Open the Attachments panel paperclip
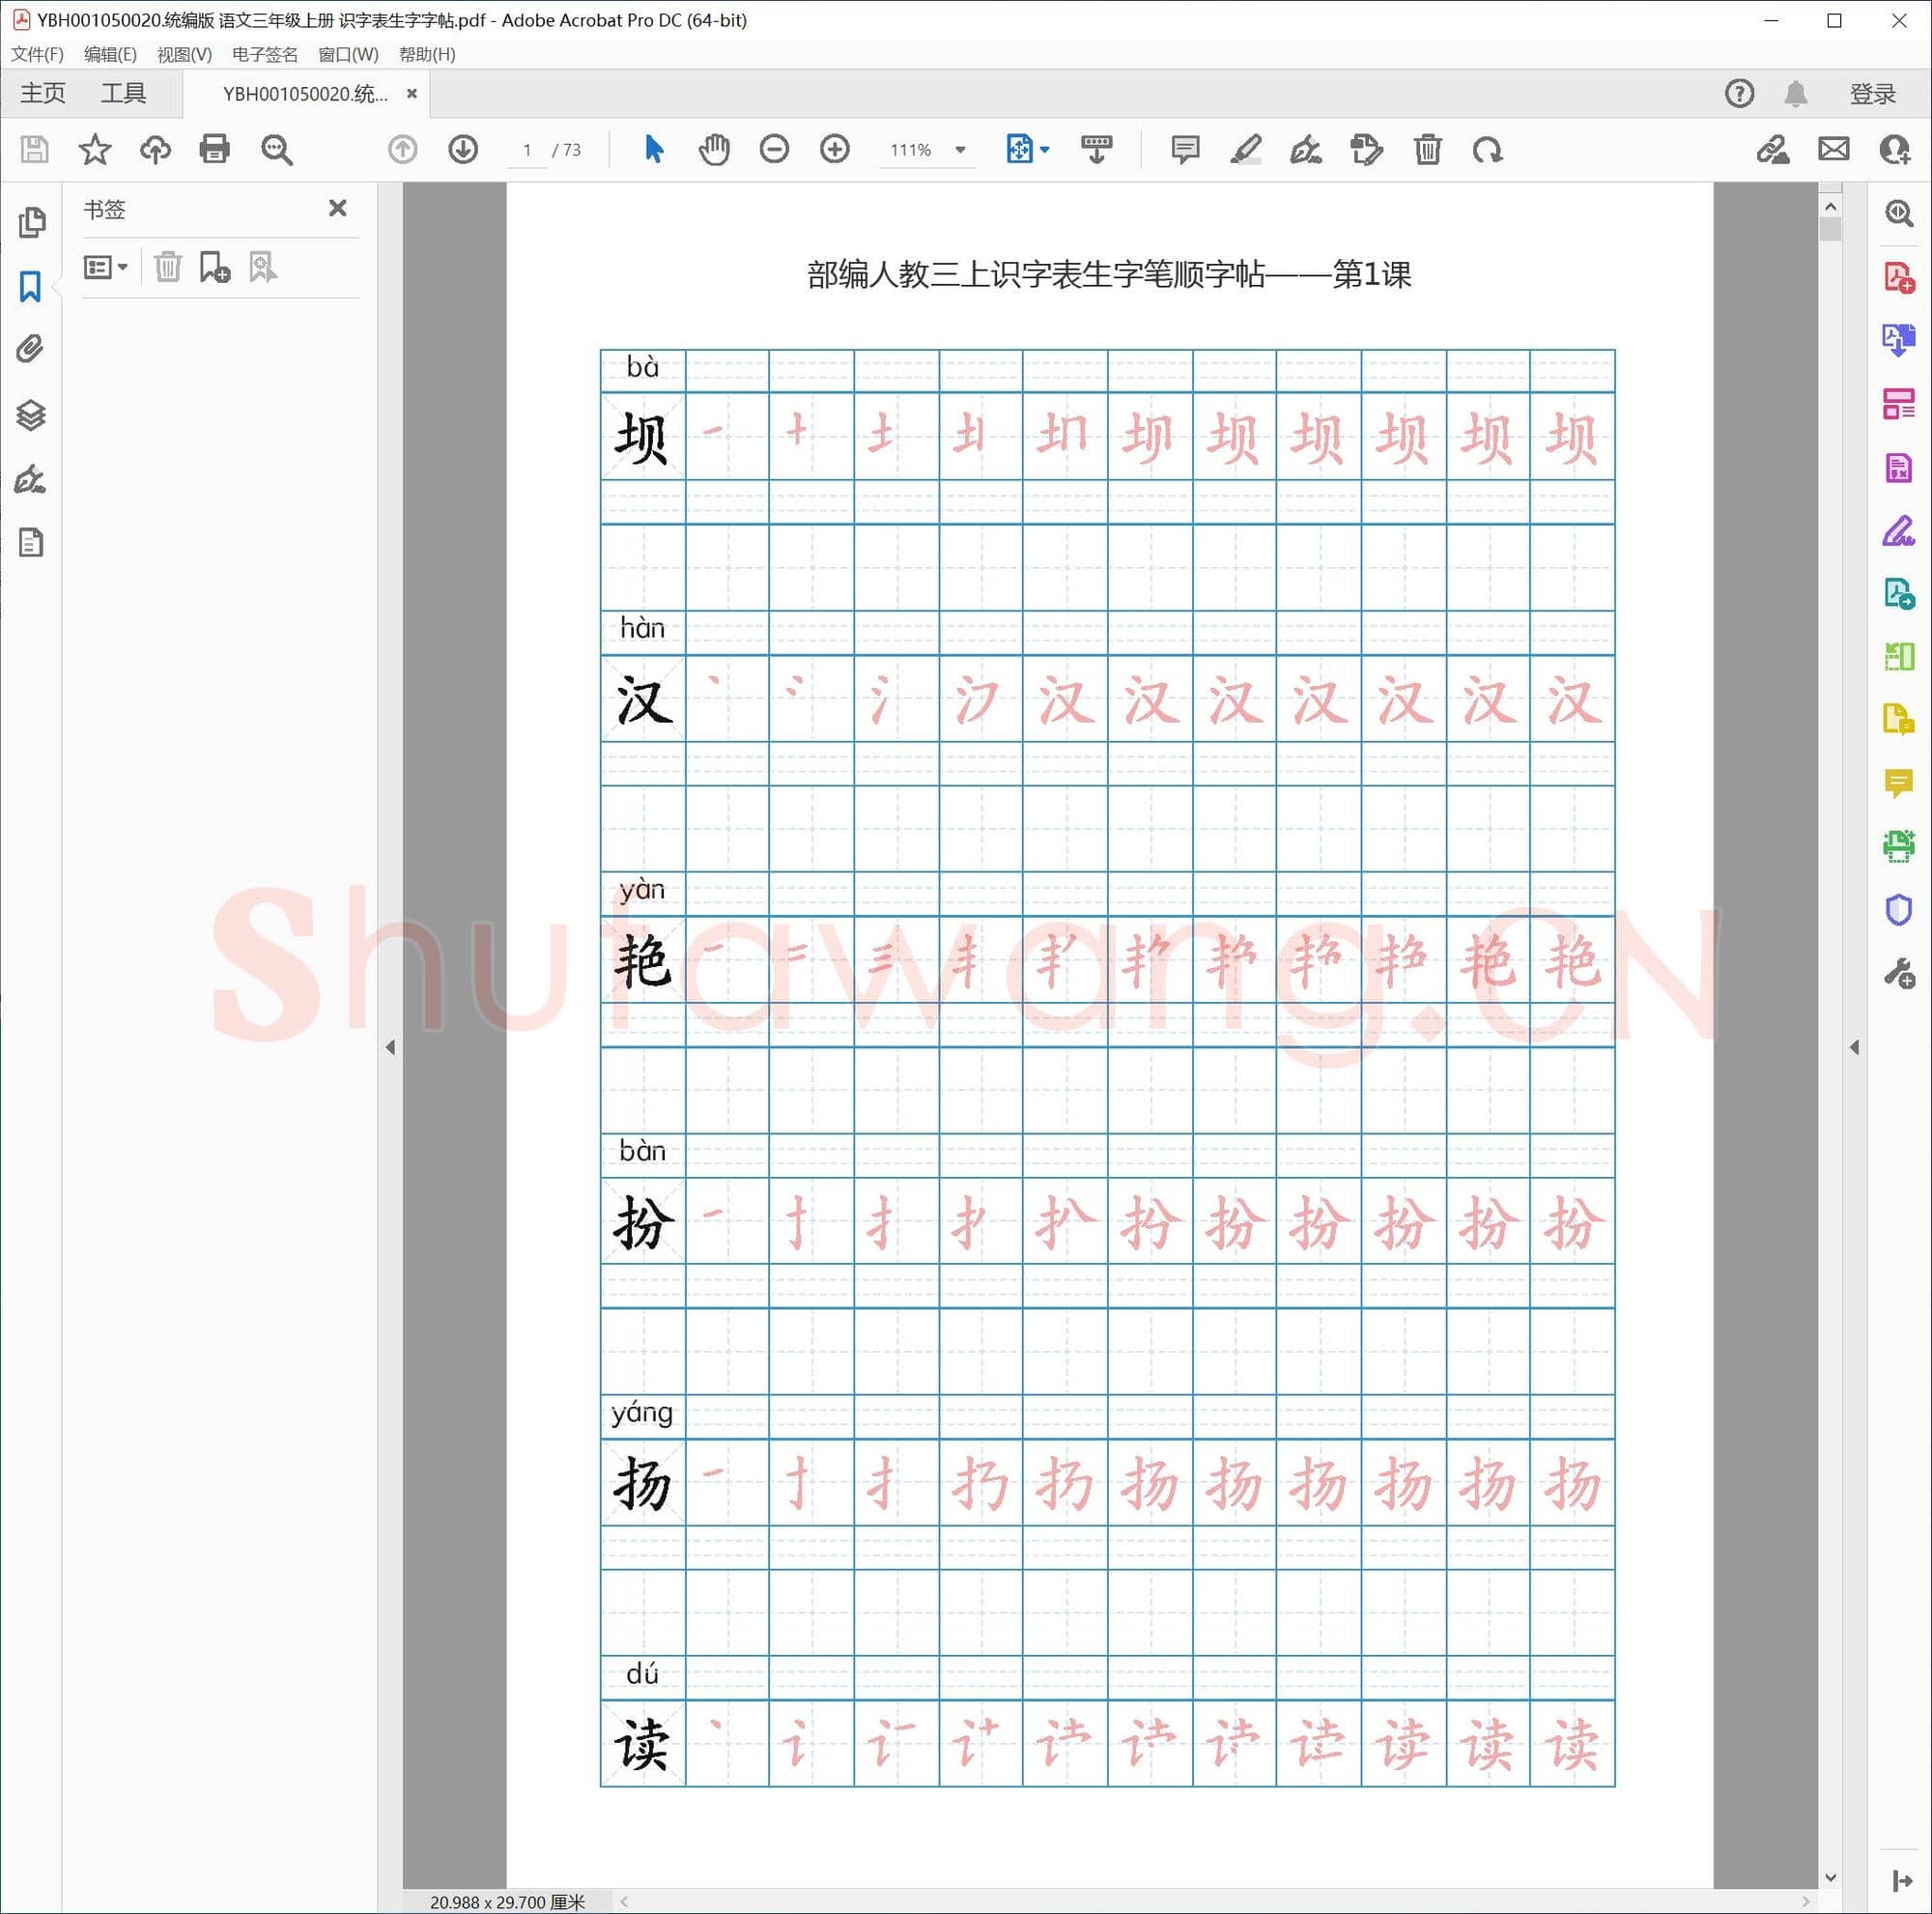The image size is (1932, 1914). click(30, 349)
